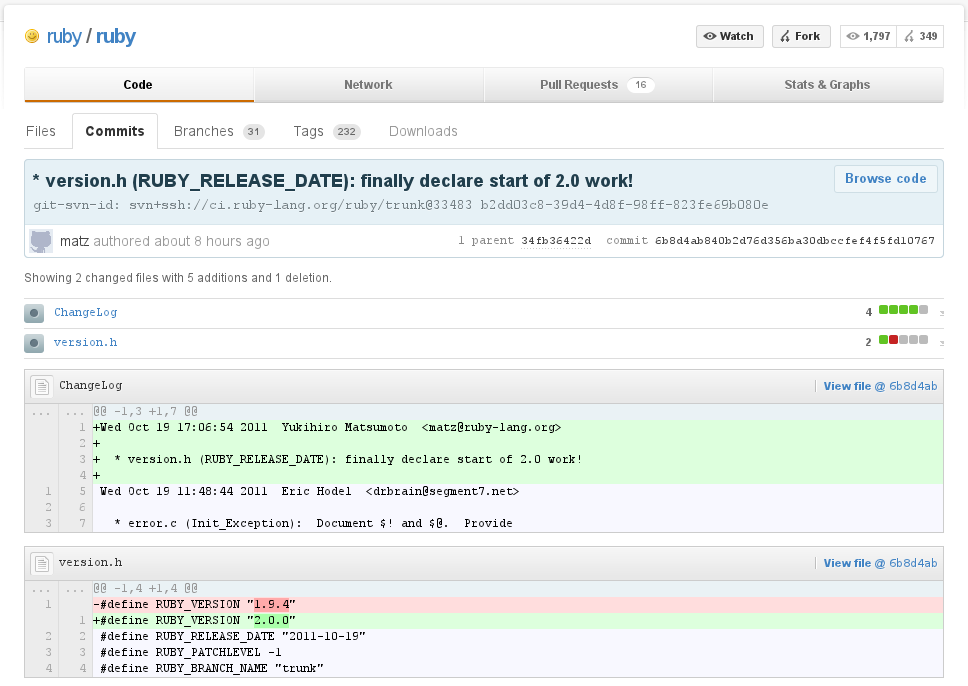Open the matz author link
The height and width of the screenshot is (686, 968).
pyautogui.click(x=74, y=241)
